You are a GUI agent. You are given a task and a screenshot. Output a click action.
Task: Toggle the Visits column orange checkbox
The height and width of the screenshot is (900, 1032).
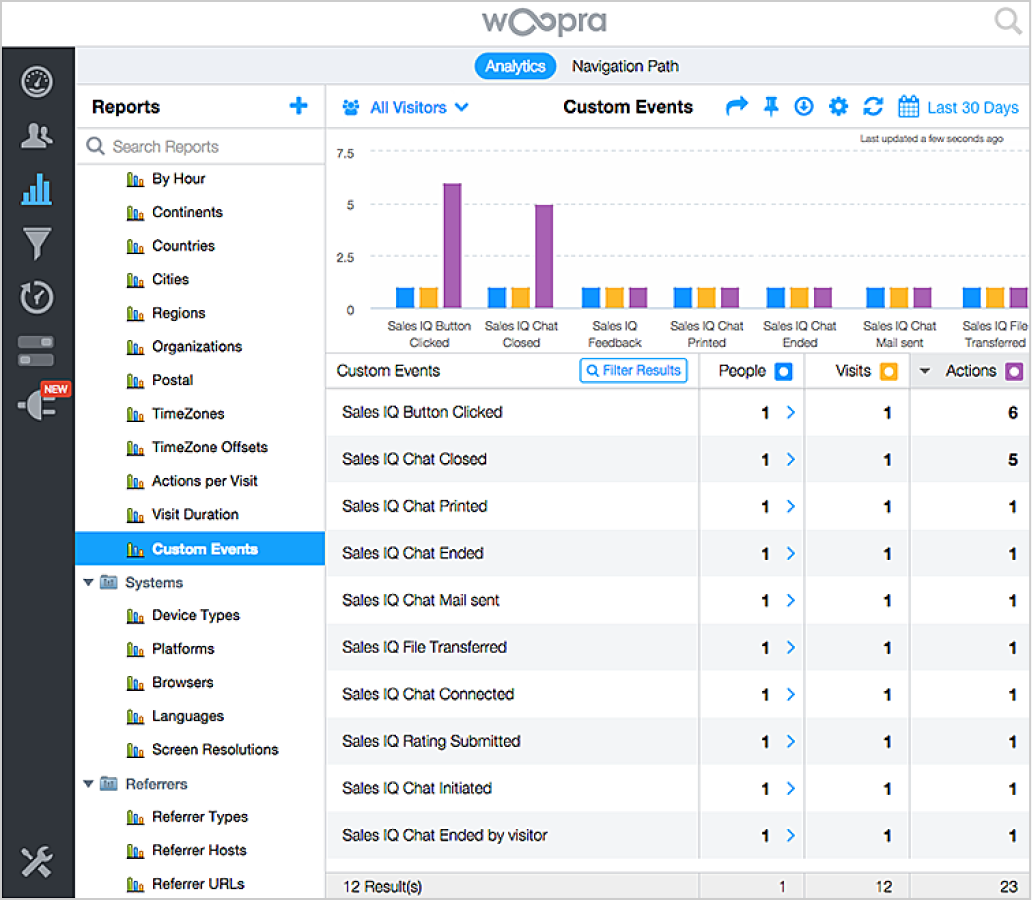(888, 371)
